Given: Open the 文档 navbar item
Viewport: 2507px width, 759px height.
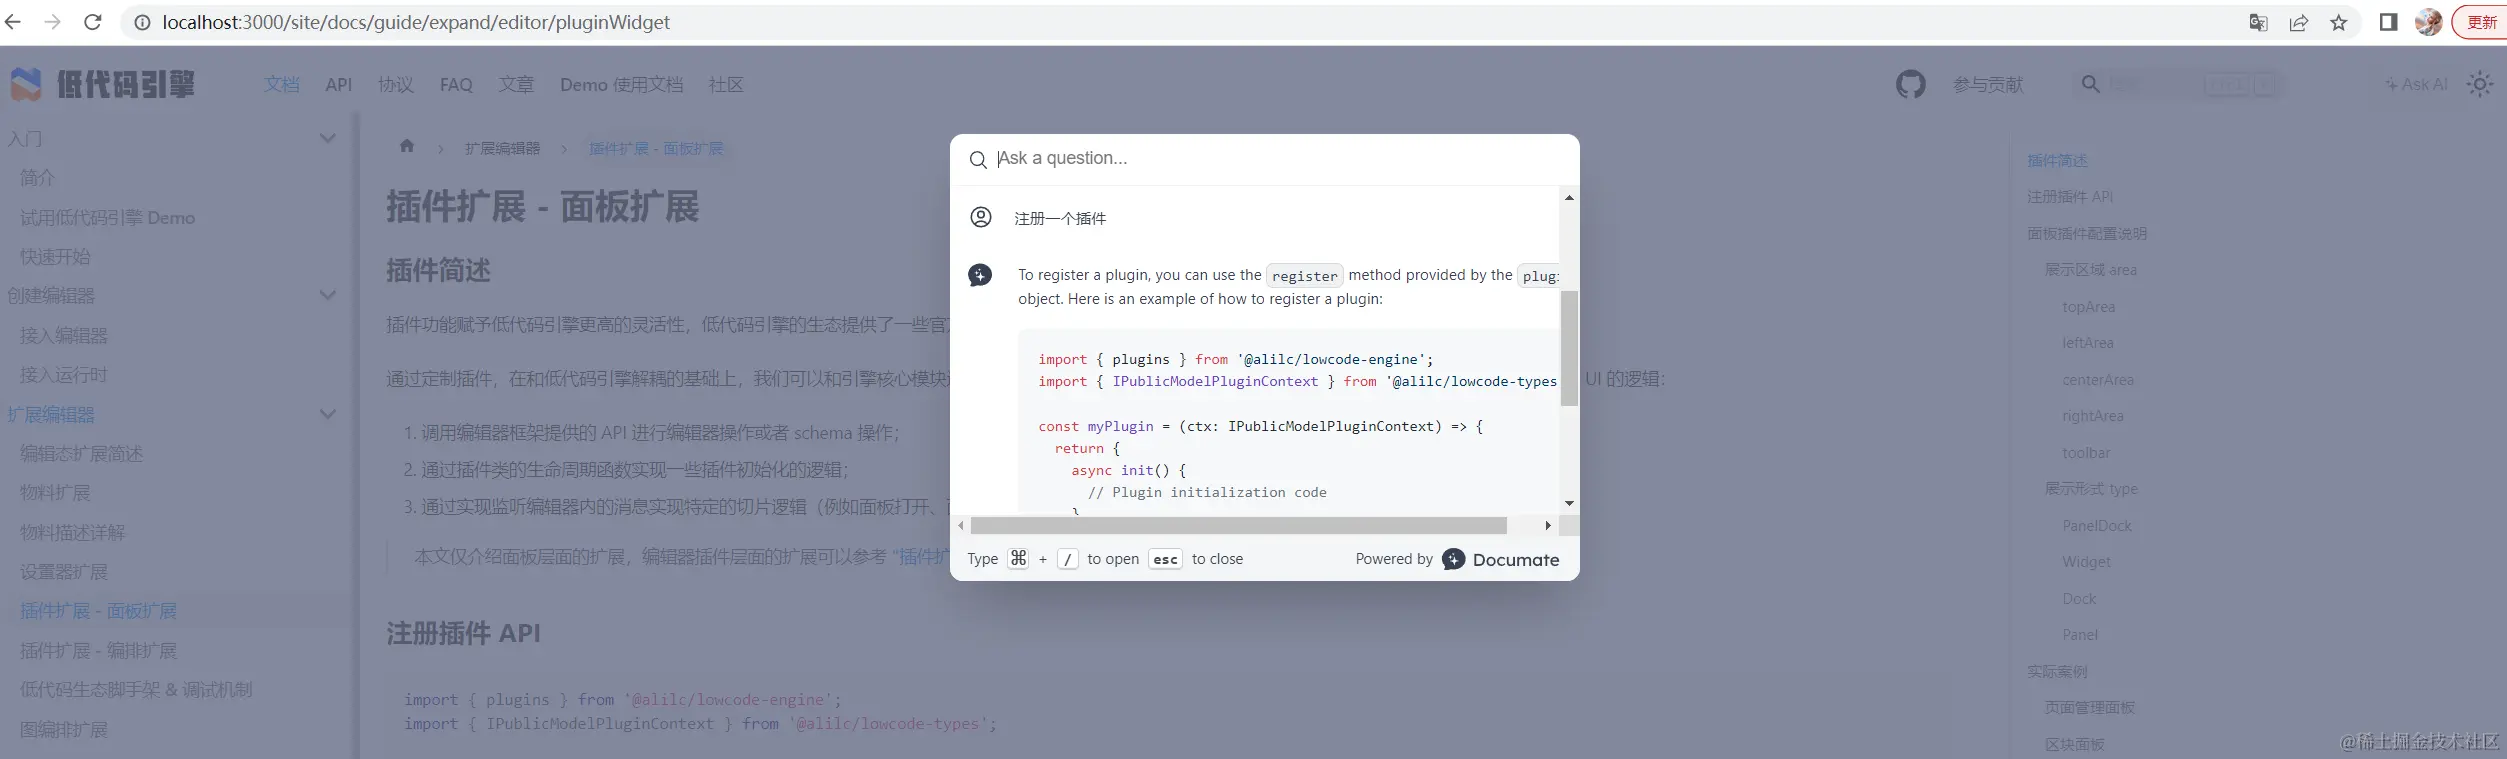Looking at the screenshot, I should (x=282, y=85).
